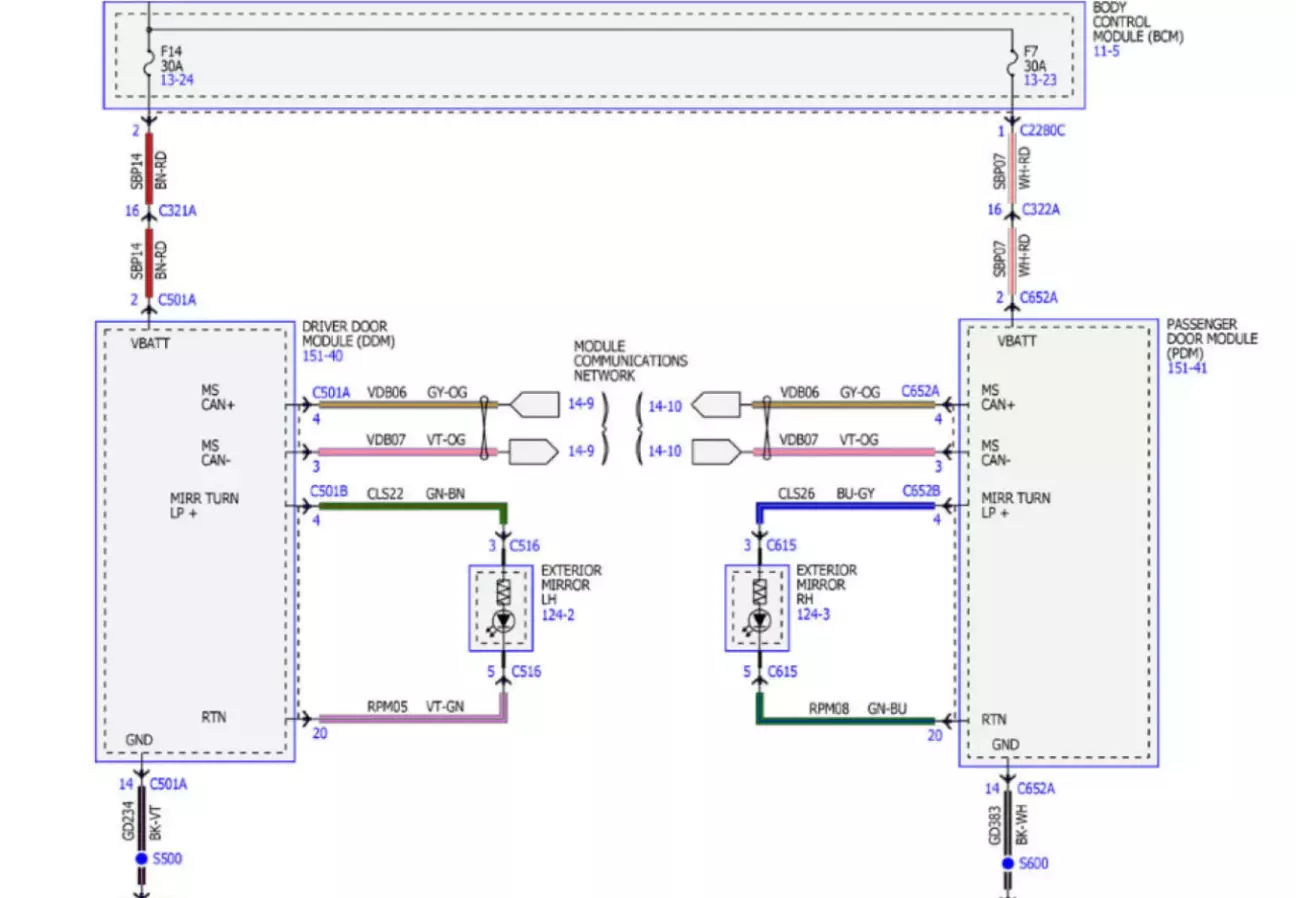Click connector label C321A
Image resolution: width=1296 pixels, height=898 pixels.
177,211
